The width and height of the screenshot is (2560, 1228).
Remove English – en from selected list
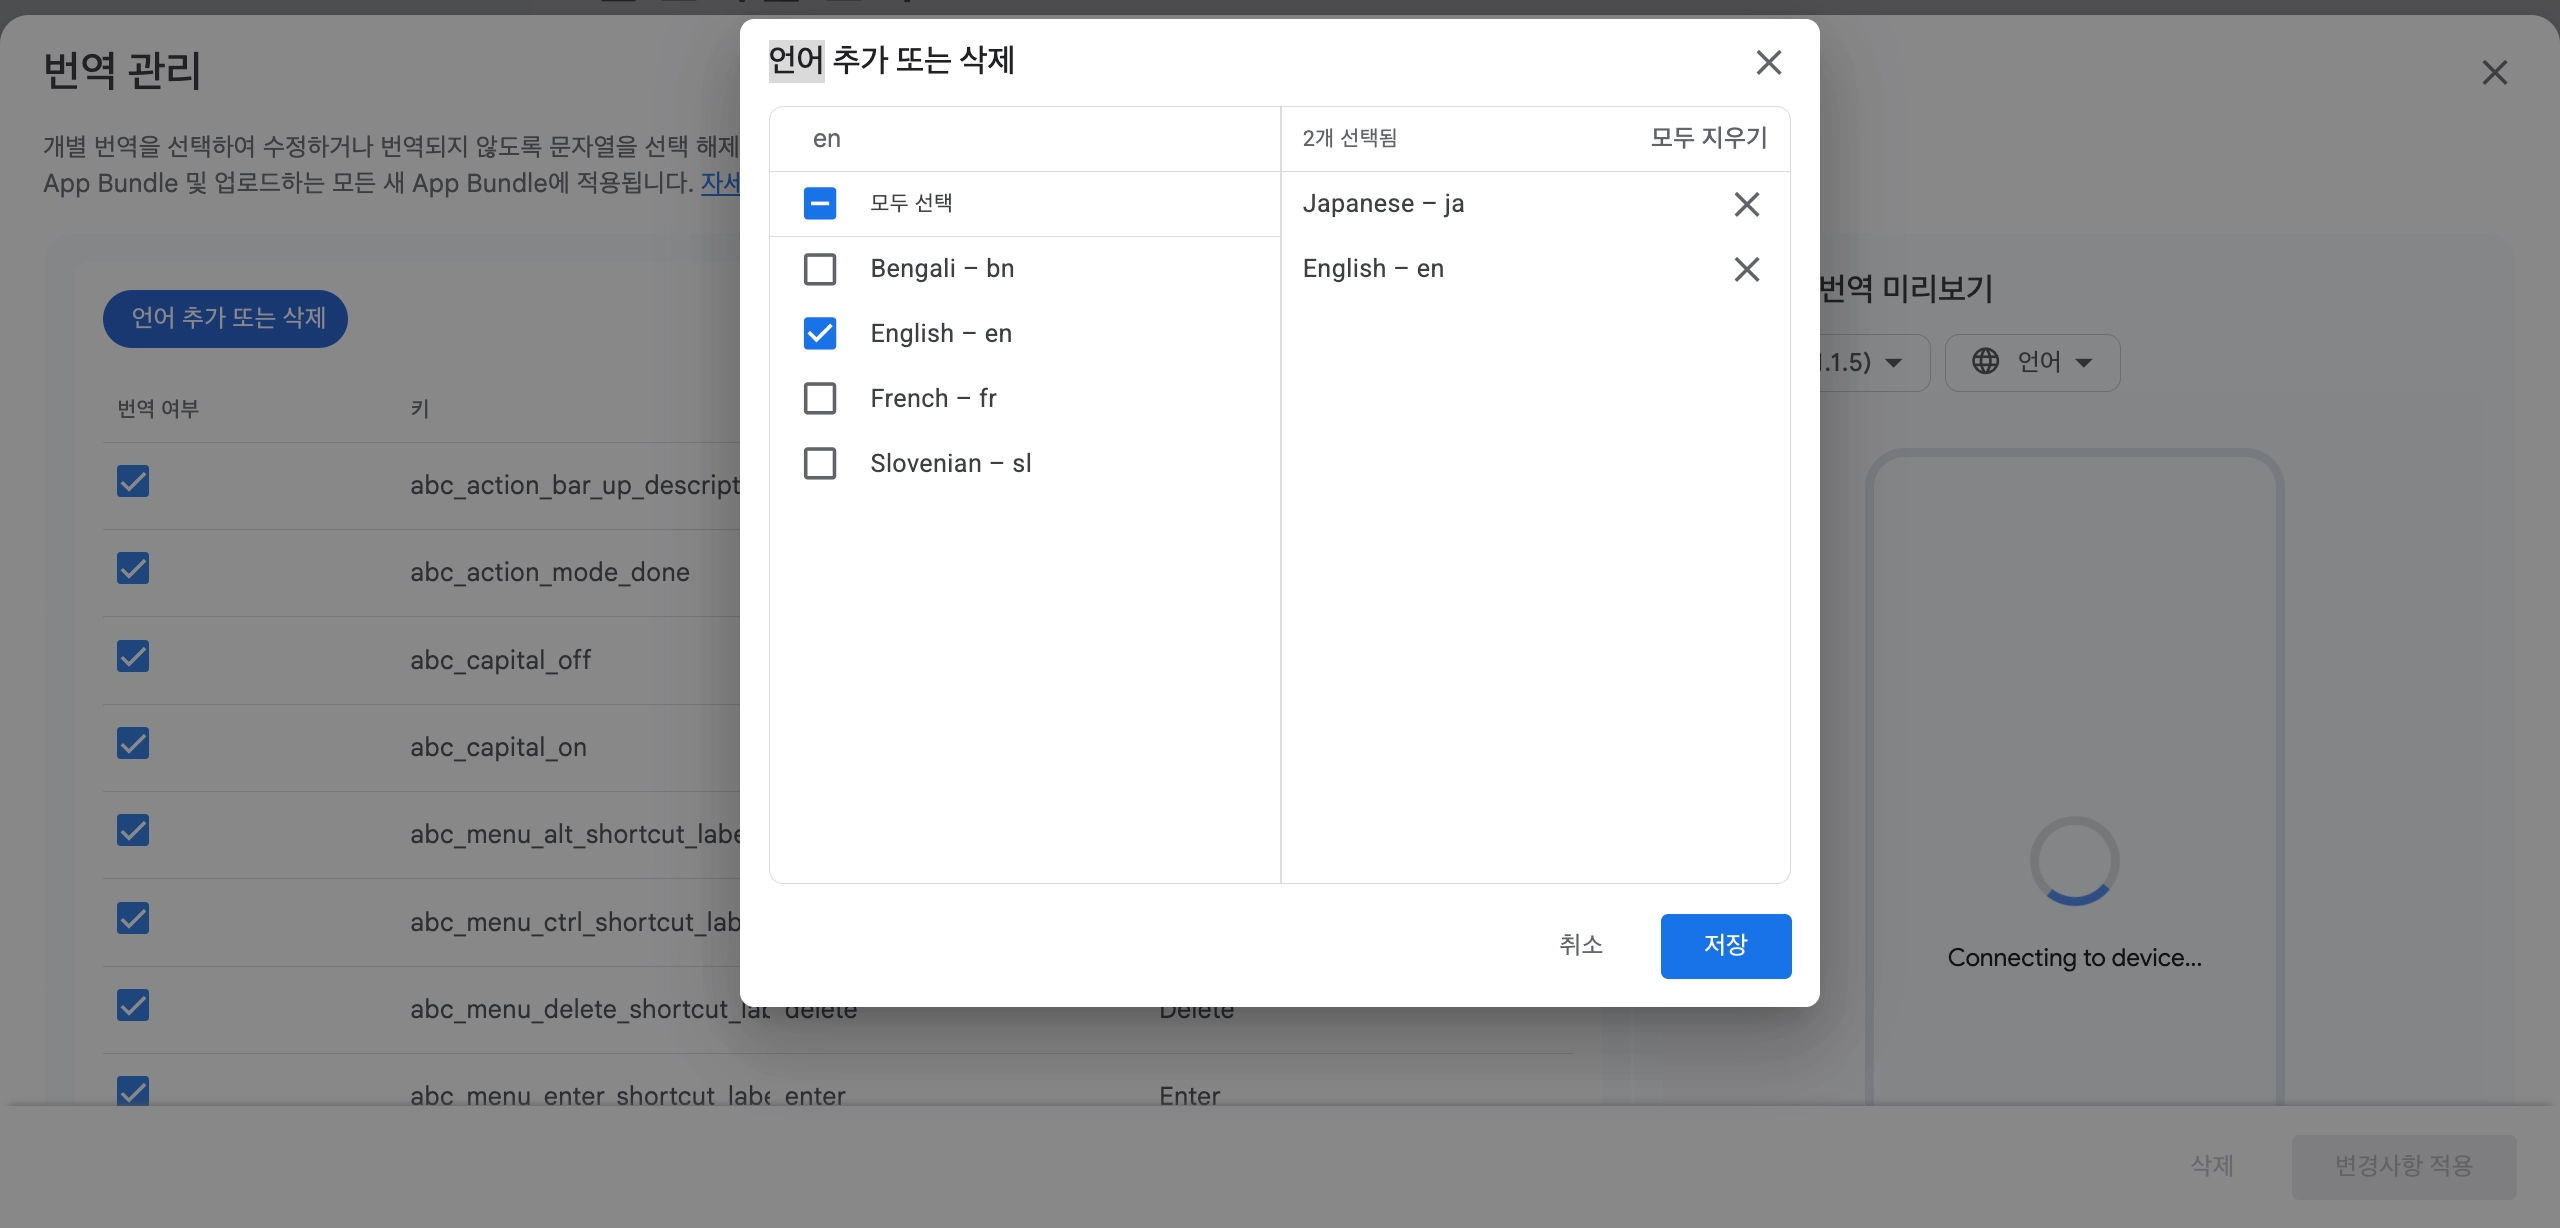click(x=1746, y=269)
